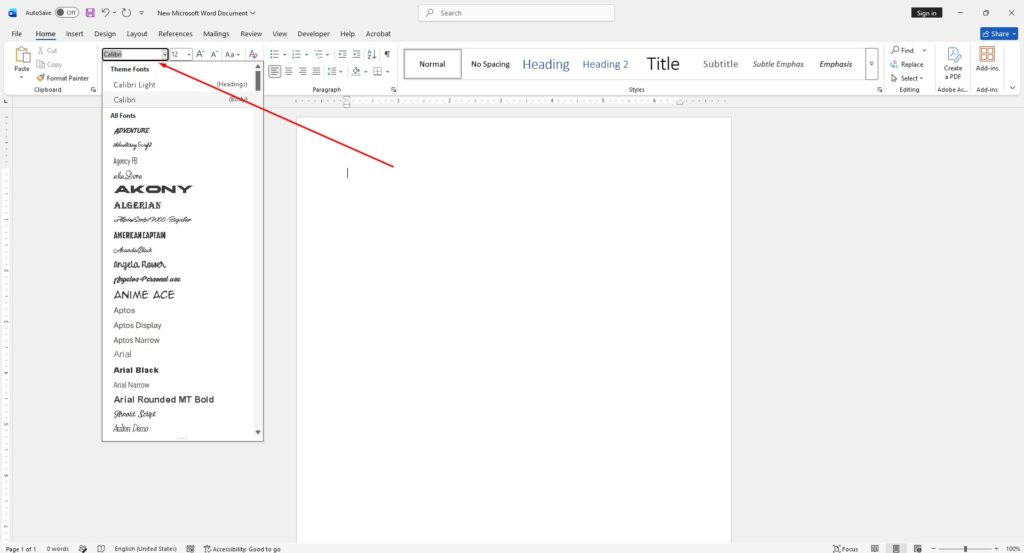Click the Paste clipboard icon
The image size is (1024, 553).
[x=22, y=55]
